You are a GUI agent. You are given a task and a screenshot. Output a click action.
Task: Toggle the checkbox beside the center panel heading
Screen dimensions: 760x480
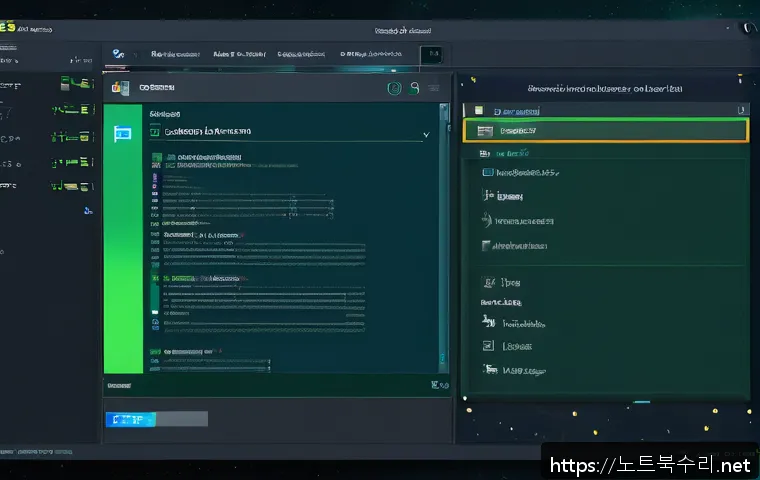[x=154, y=131]
